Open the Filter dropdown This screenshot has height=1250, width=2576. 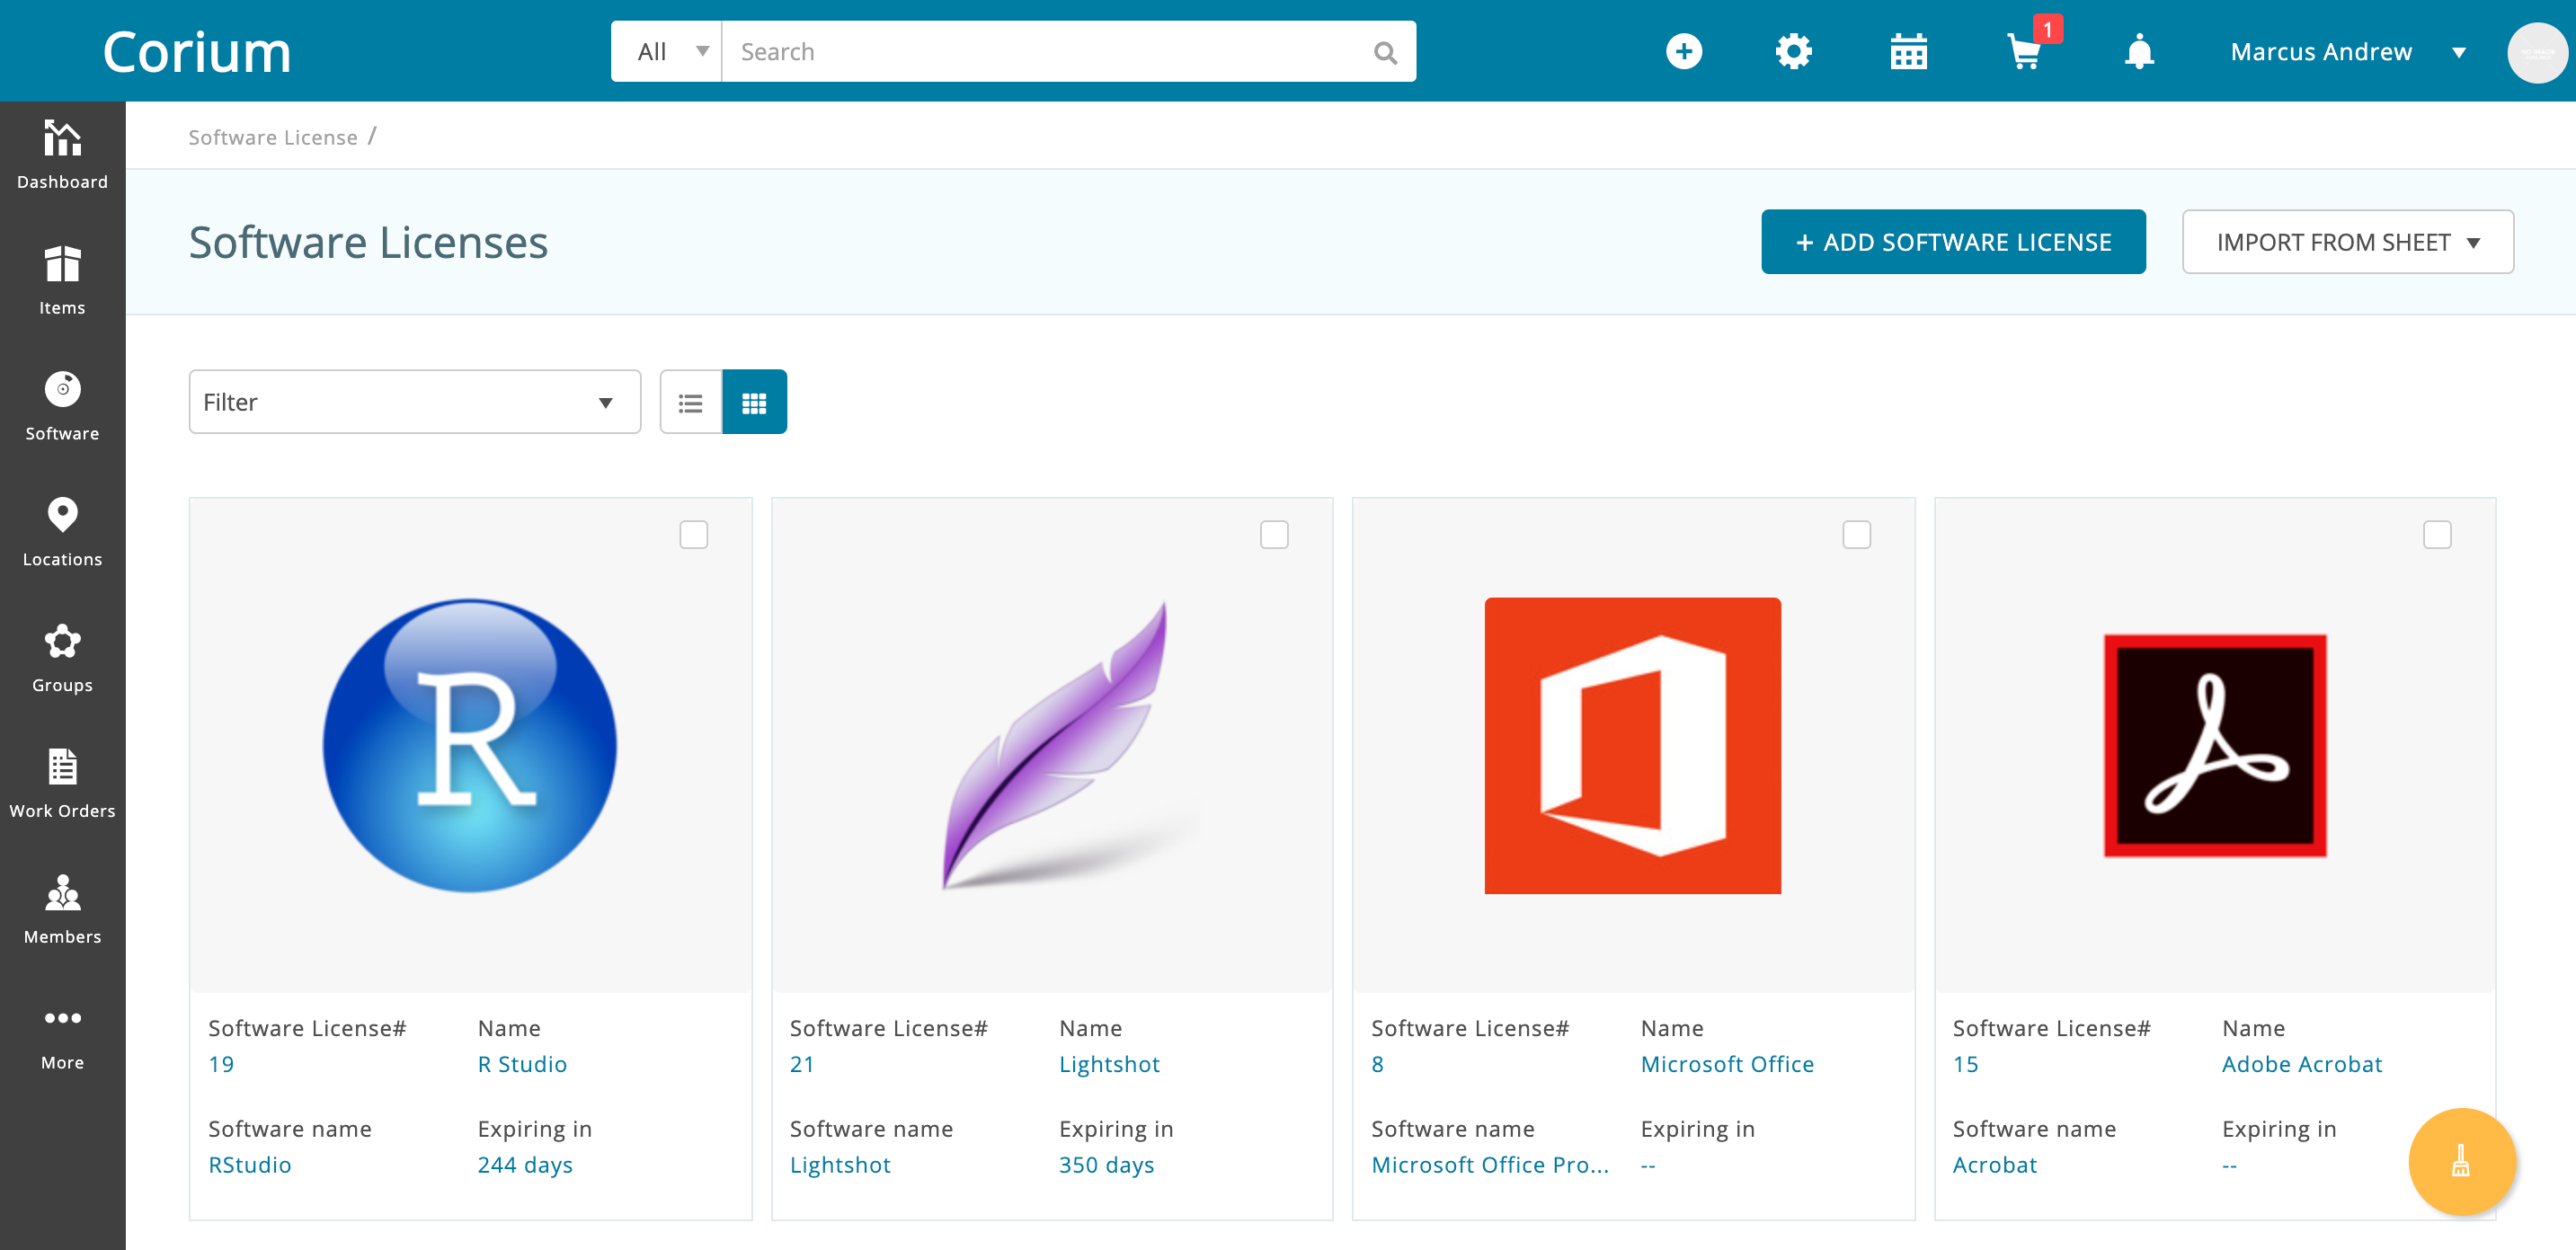[415, 402]
